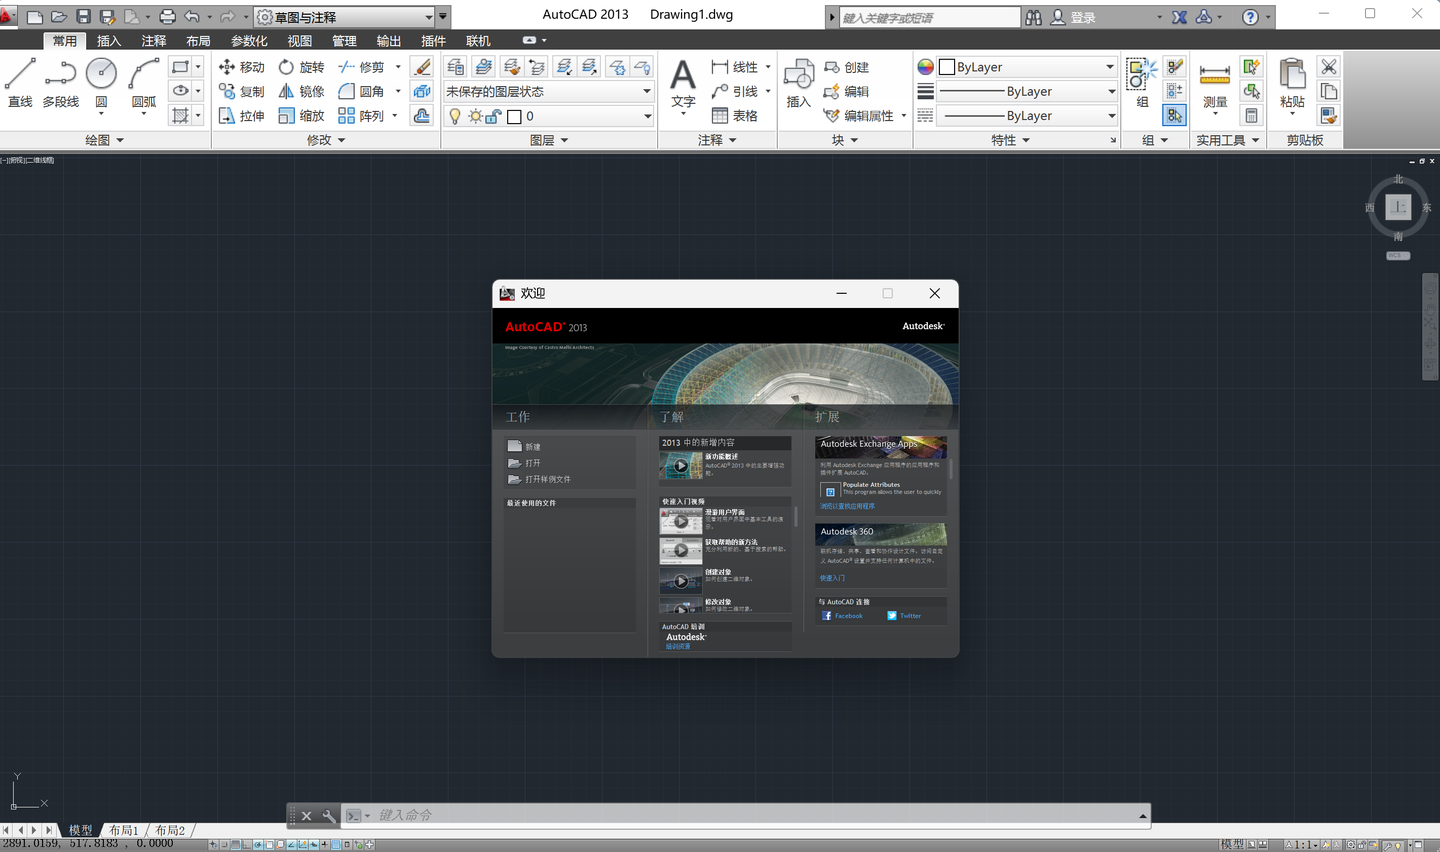The image size is (1440, 852).
Task: Click the 圆角 (Fillet) tool
Action: [361, 91]
